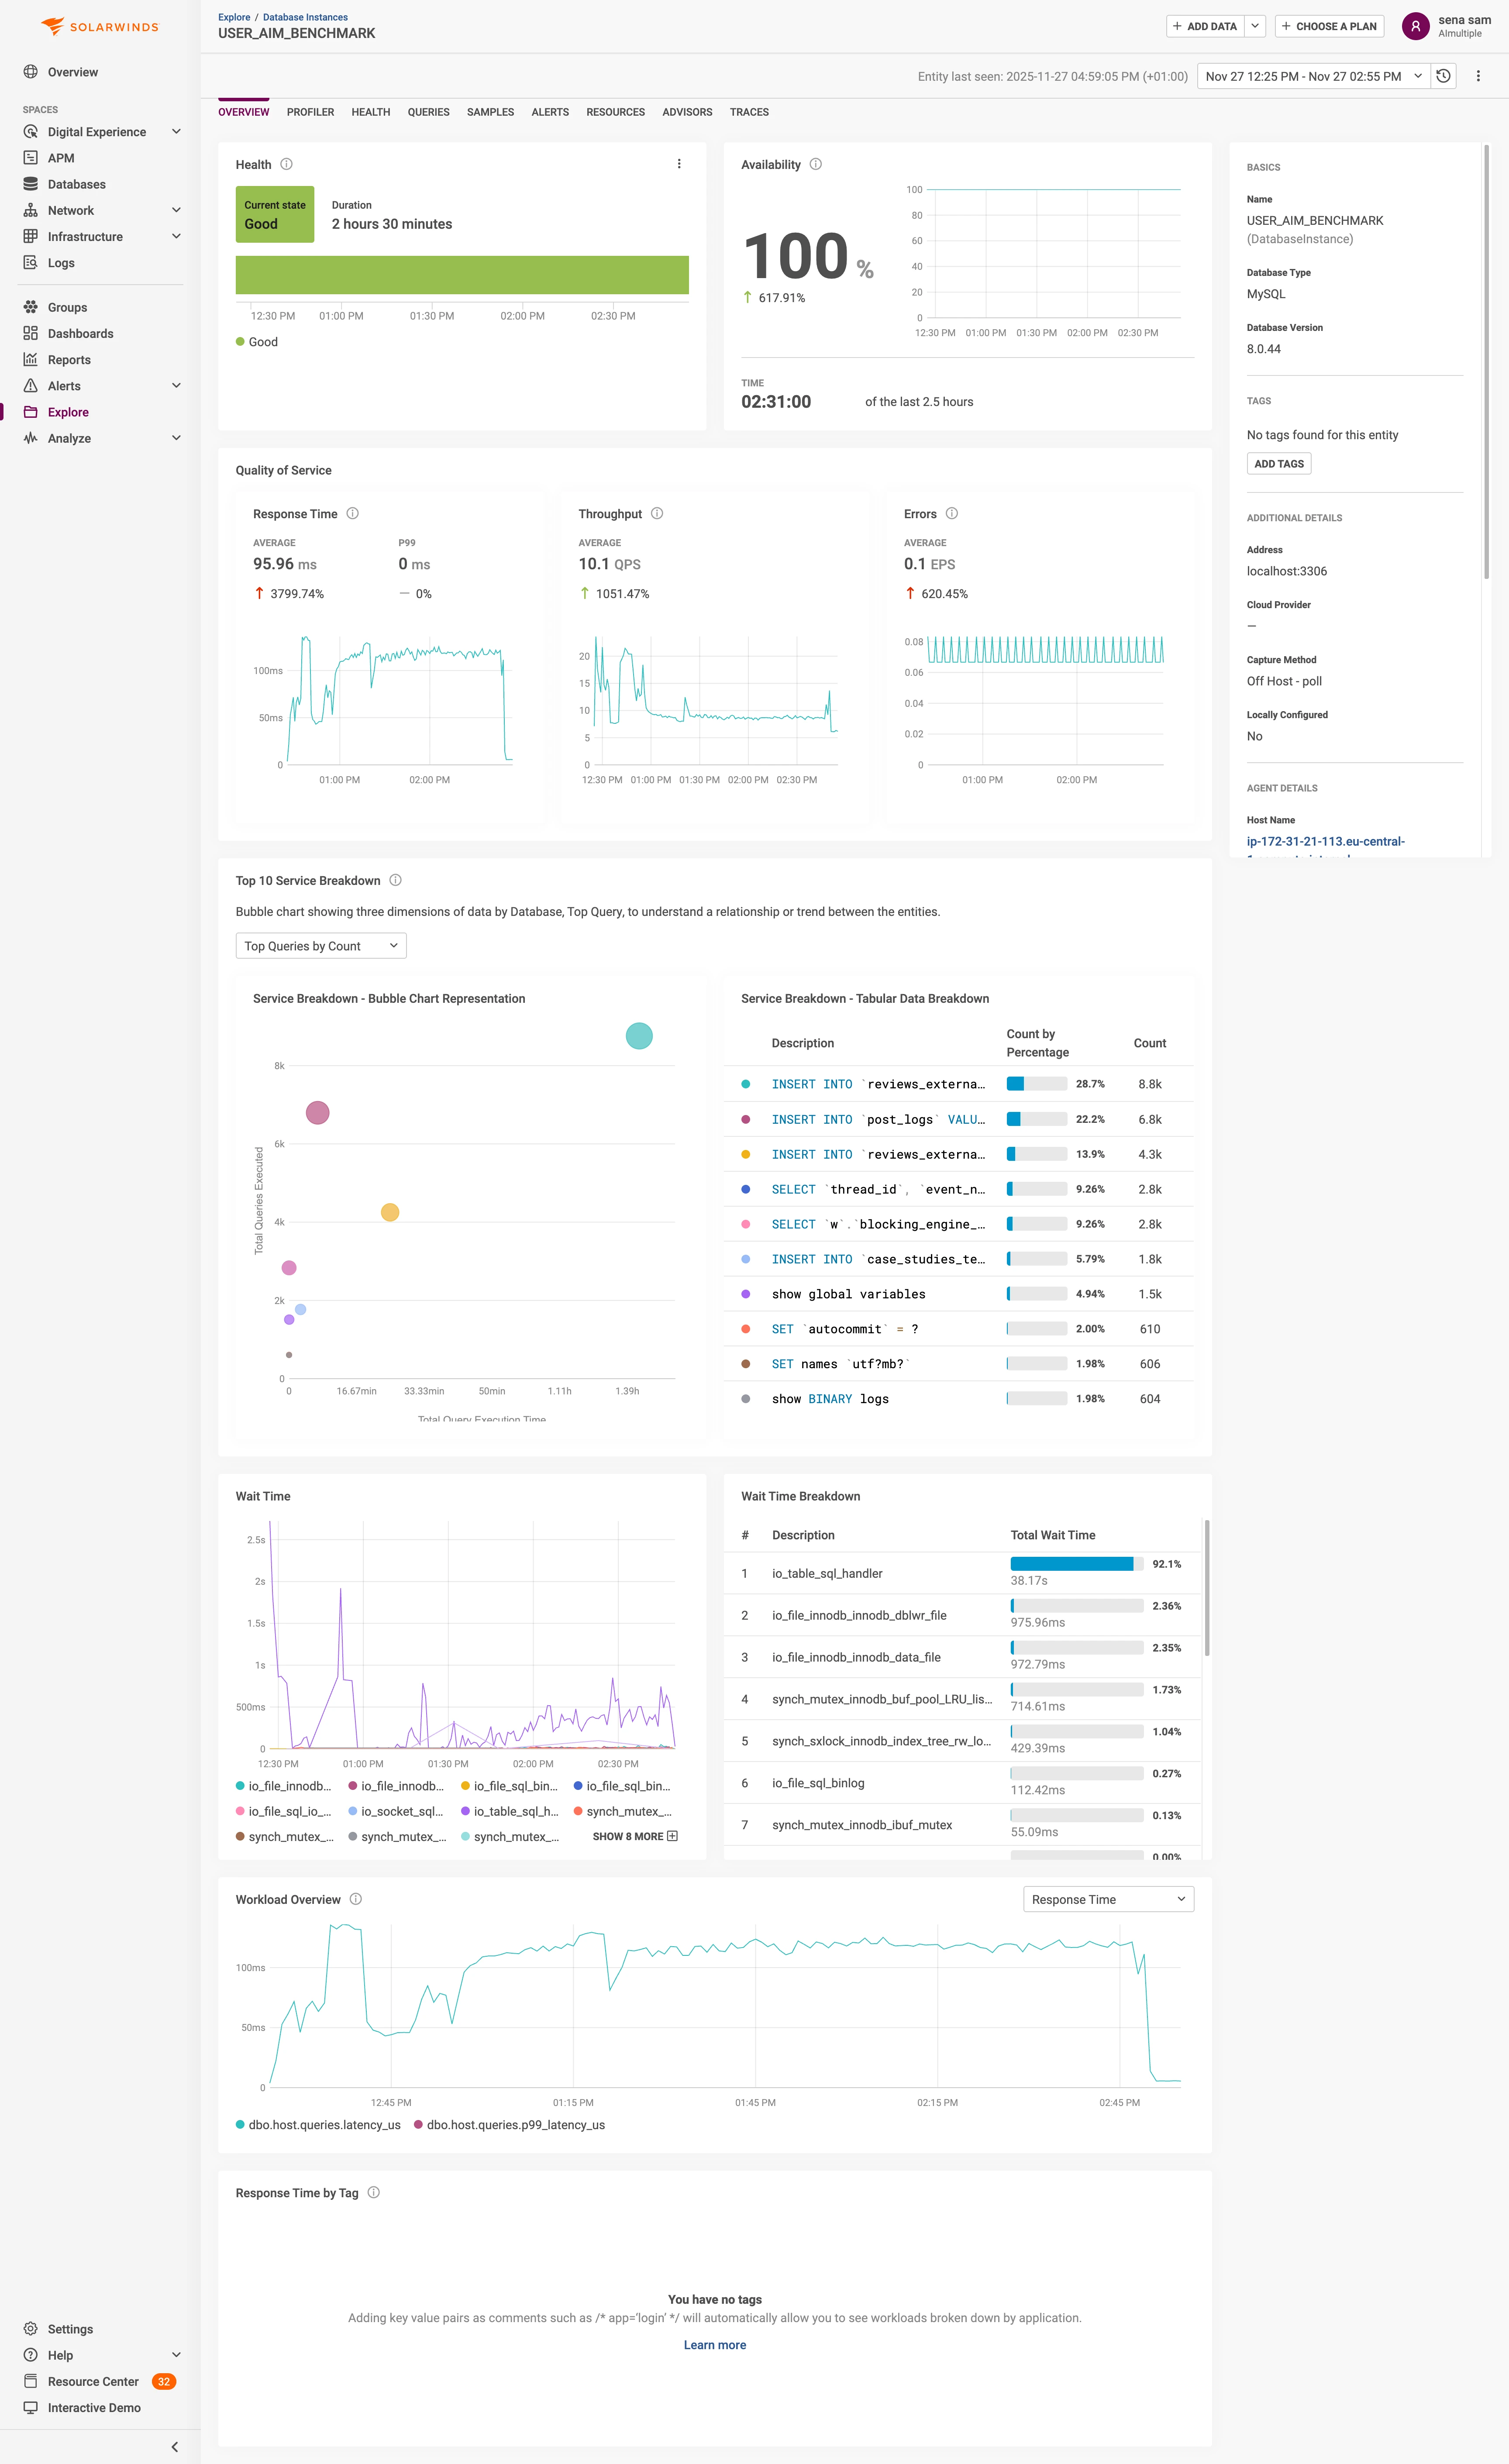
Task: Click the Health info icon
Action: 287,164
